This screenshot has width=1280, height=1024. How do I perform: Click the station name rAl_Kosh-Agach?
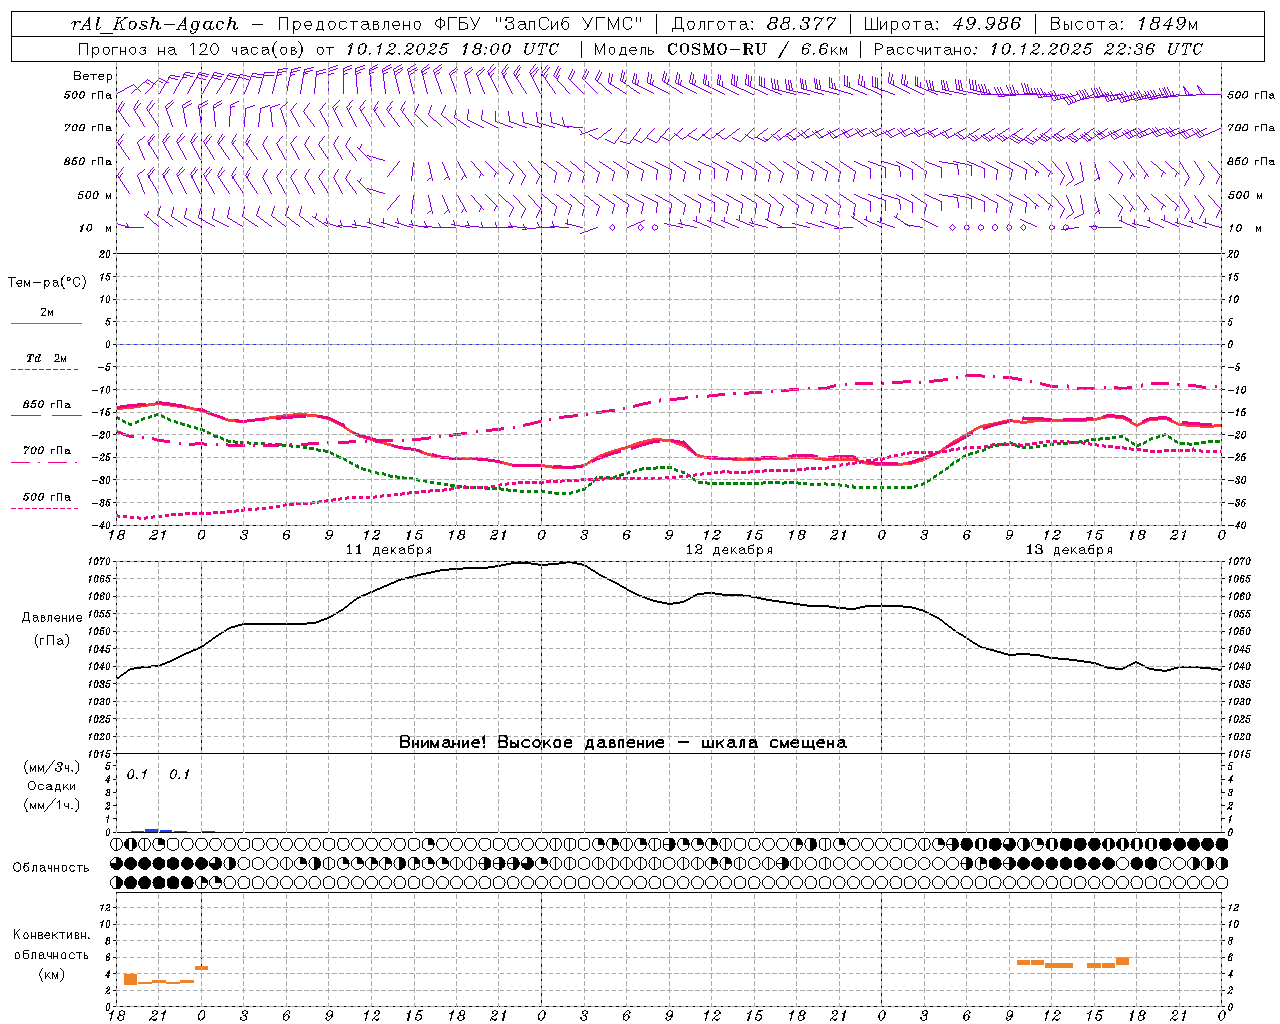tap(155, 24)
